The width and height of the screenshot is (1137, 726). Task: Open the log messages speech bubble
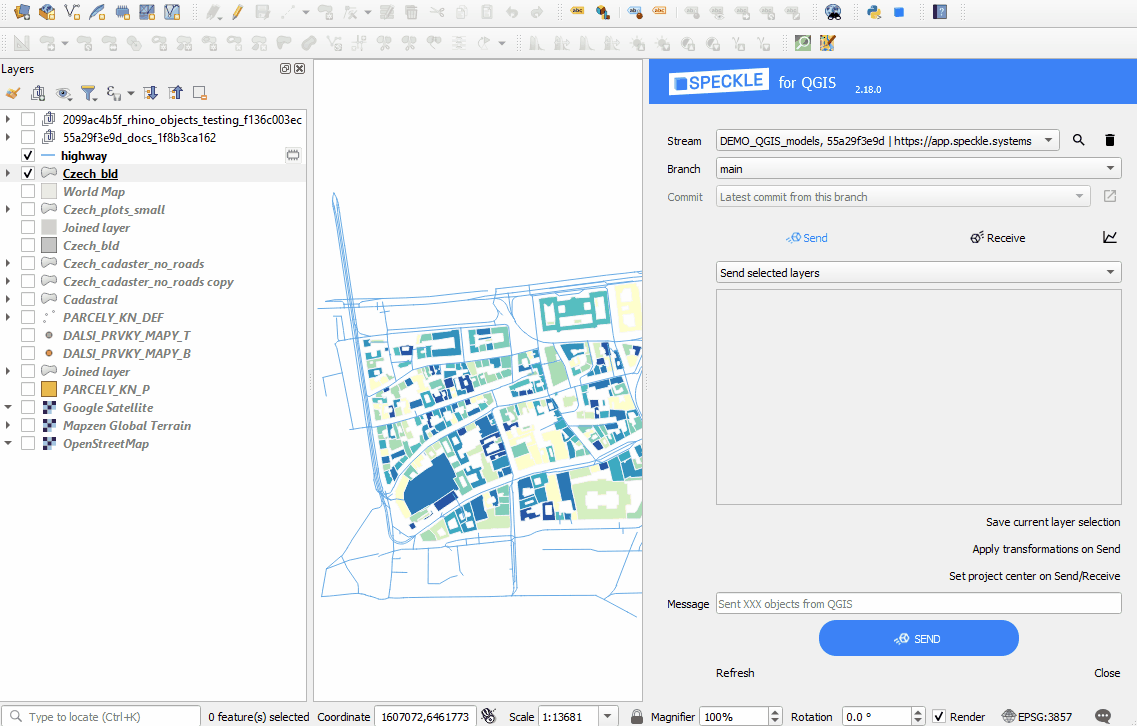click(x=1103, y=716)
